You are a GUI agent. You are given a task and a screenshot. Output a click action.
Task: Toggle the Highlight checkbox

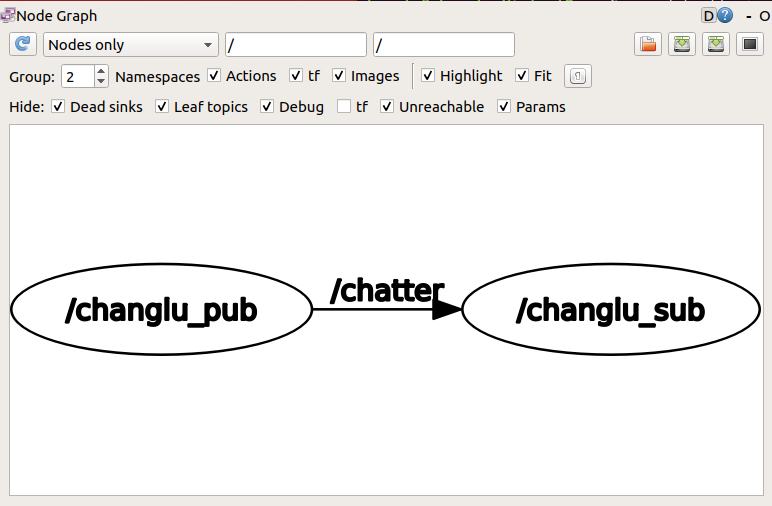pos(428,76)
